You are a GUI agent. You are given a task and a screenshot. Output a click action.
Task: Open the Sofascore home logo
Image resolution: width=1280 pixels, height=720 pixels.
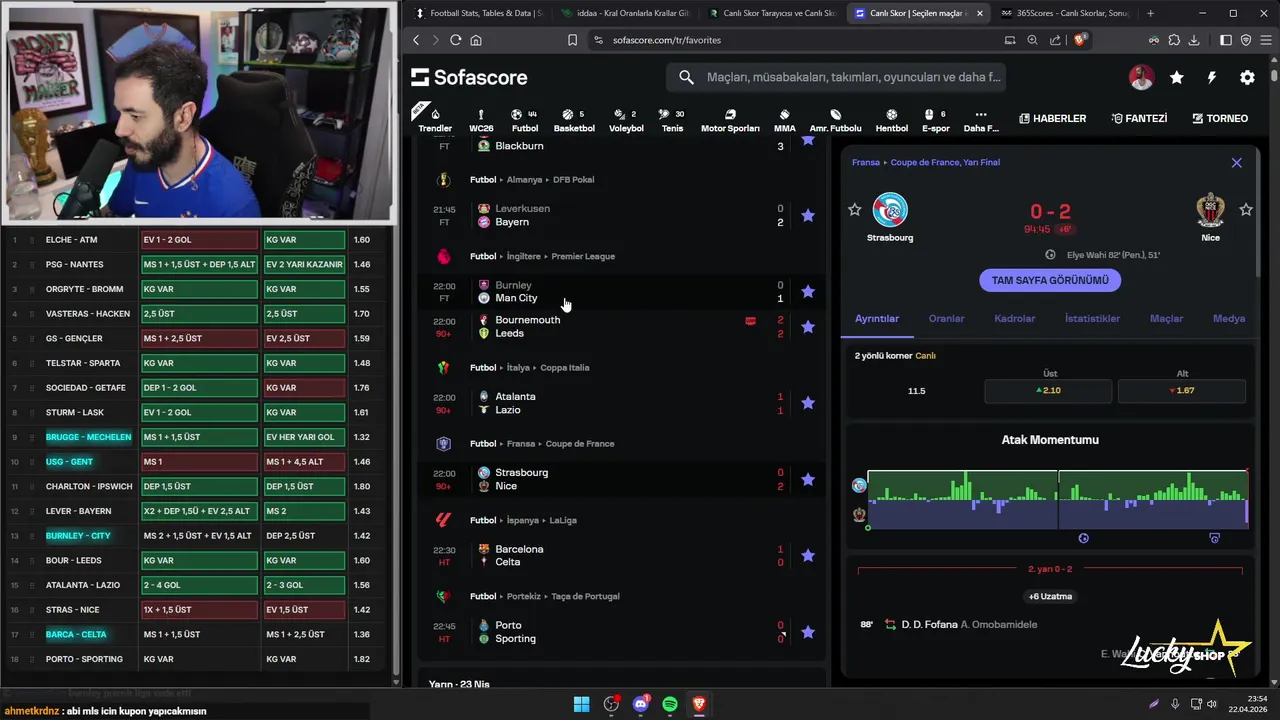coord(469,77)
